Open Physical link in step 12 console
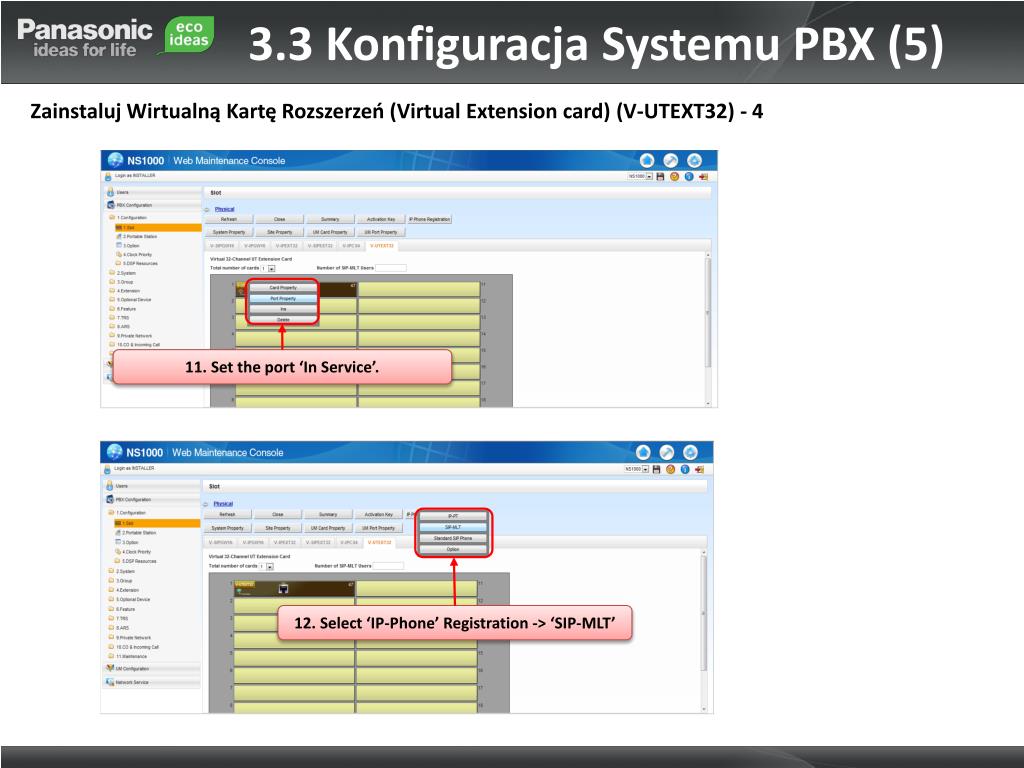Image resolution: width=1024 pixels, height=768 pixels. tap(223, 504)
